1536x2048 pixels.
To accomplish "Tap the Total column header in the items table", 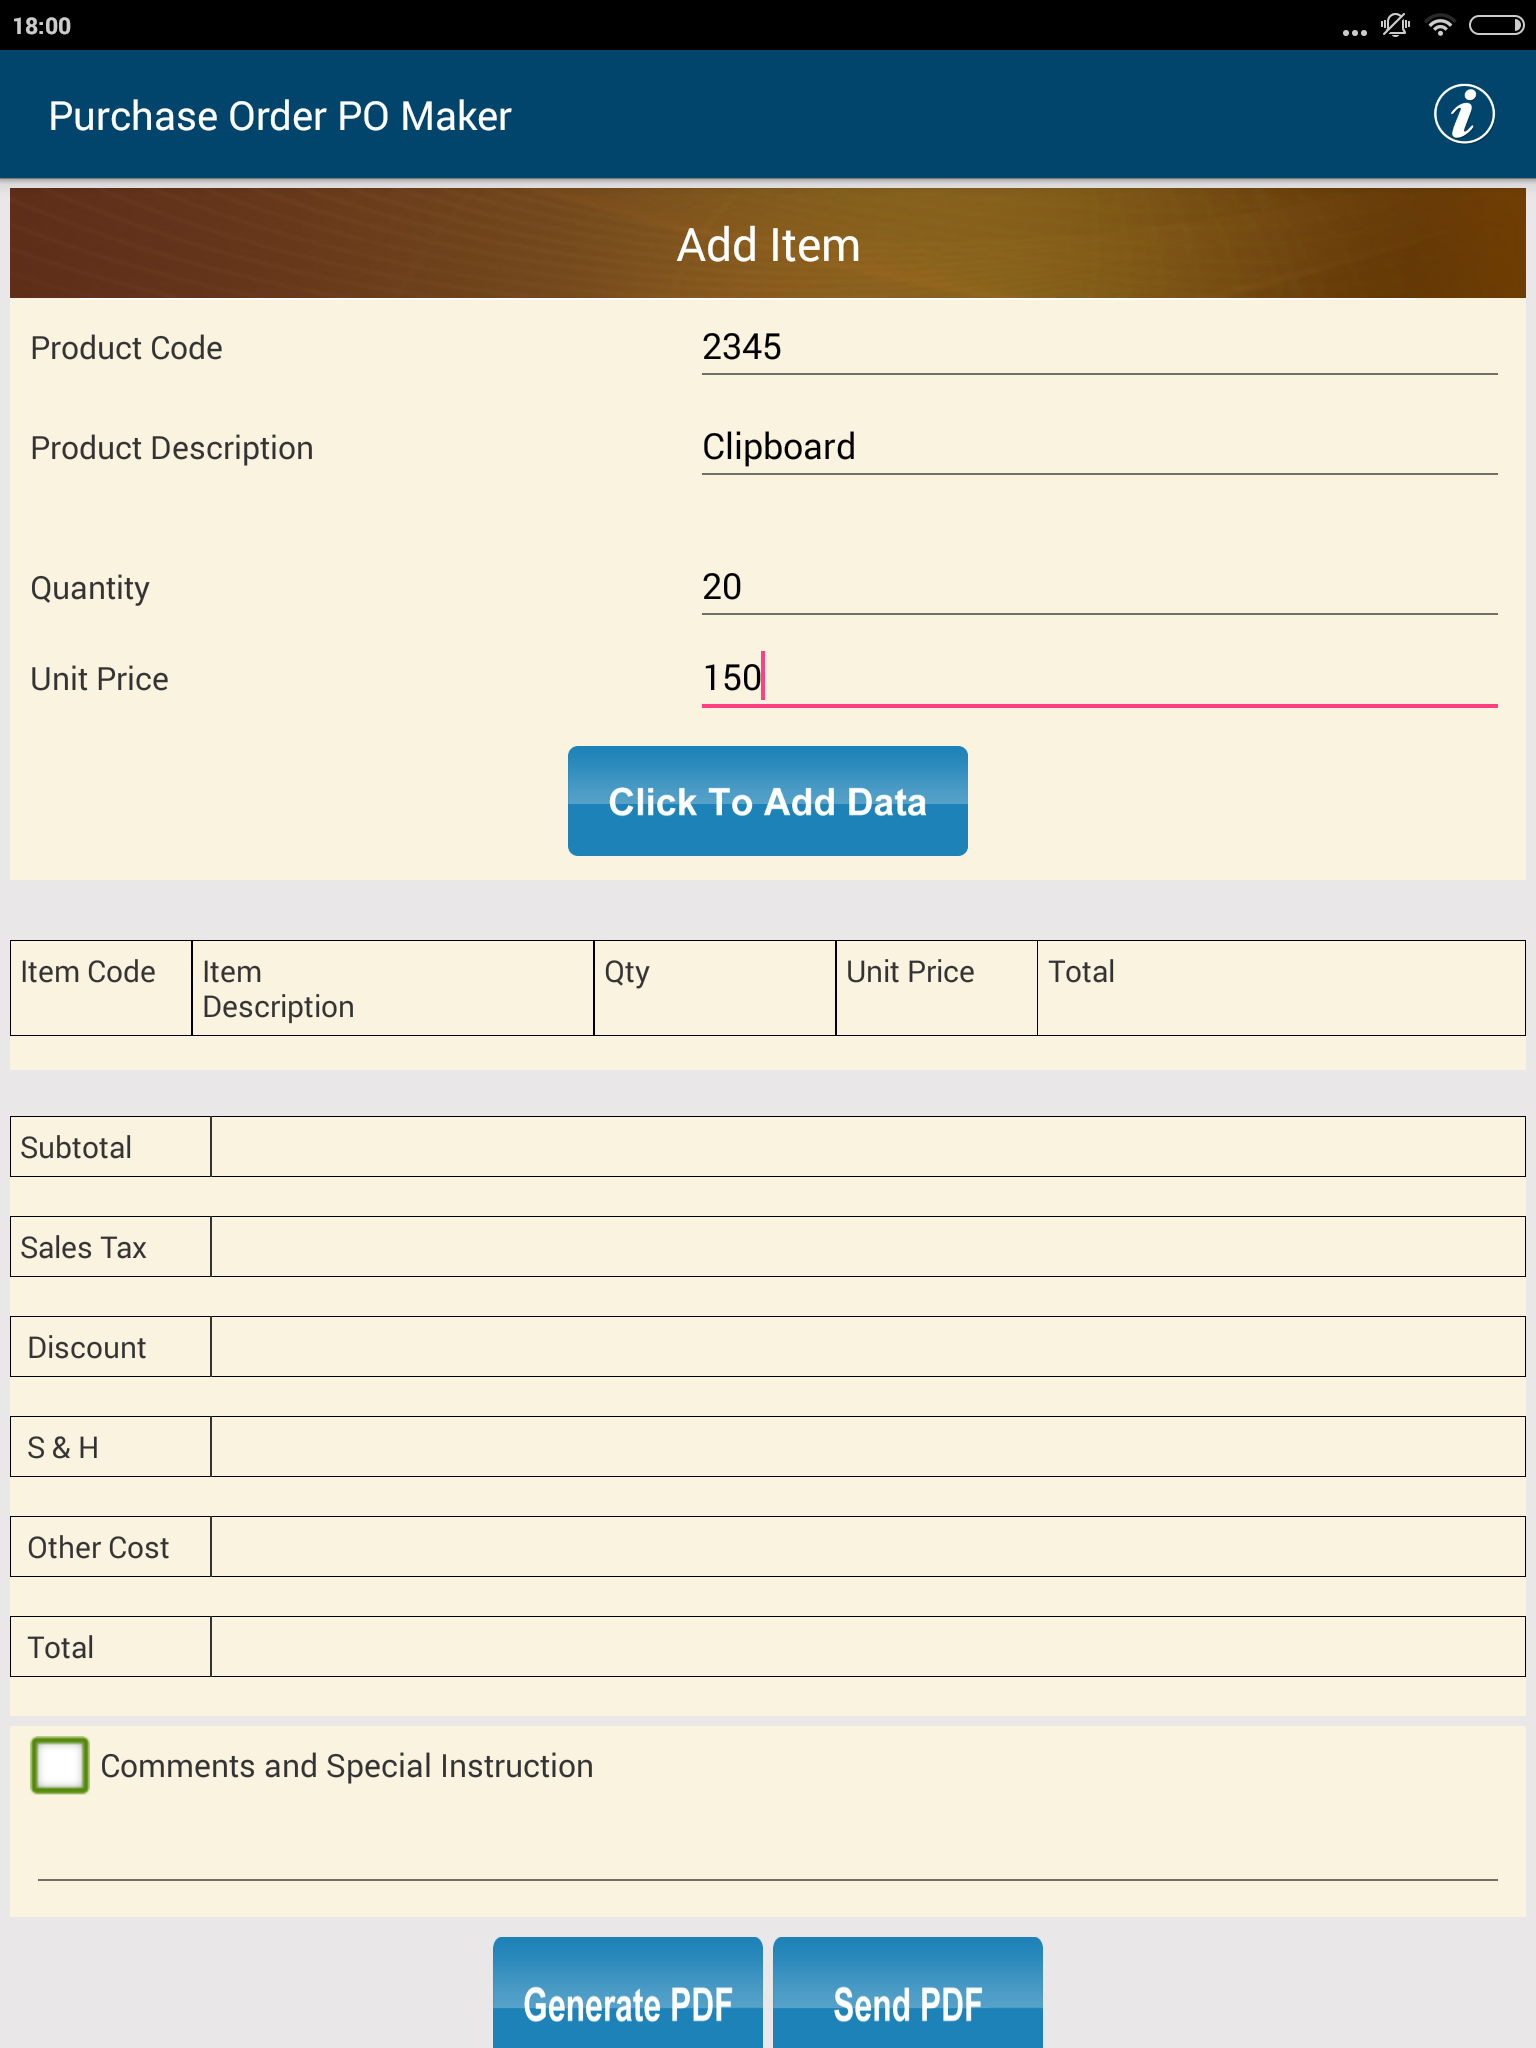I will pyautogui.click(x=1281, y=988).
